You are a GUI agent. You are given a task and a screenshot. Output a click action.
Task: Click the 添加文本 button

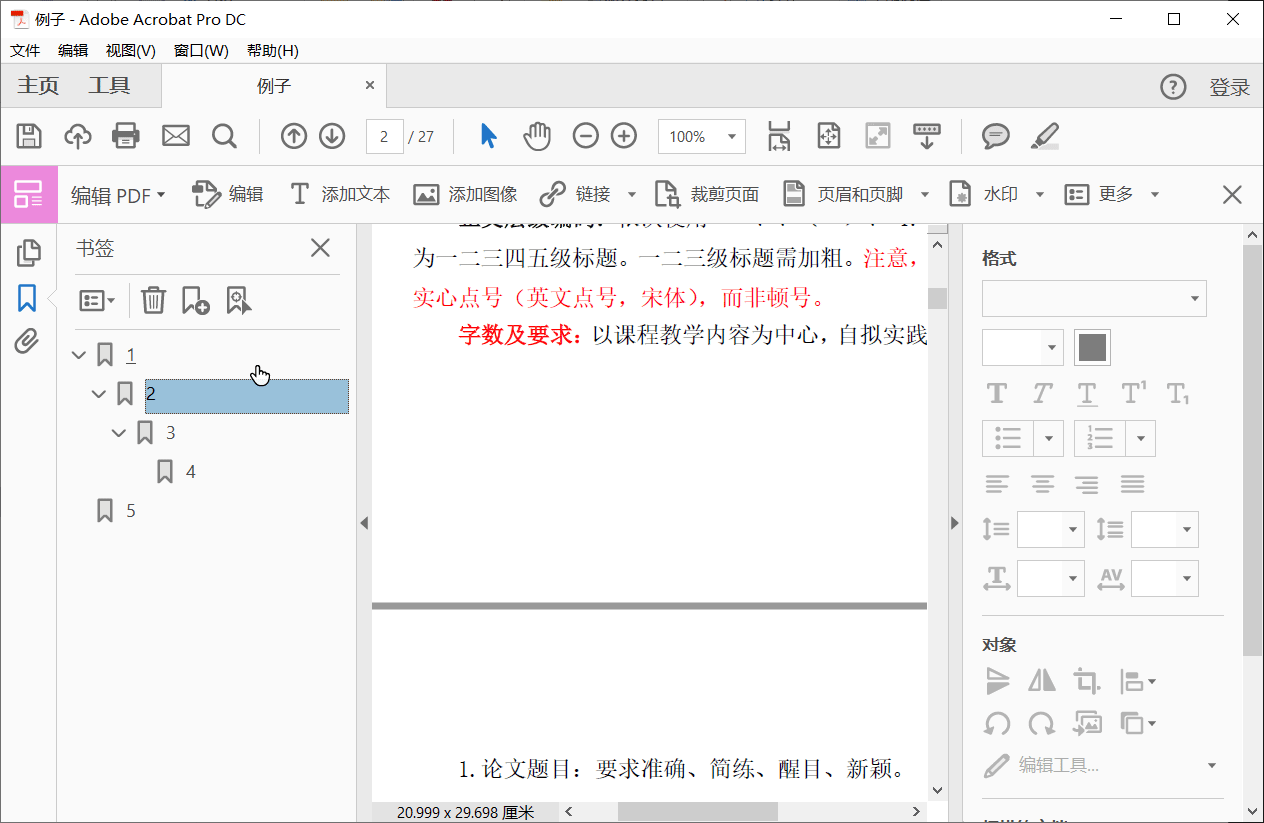tap(340, 195)
